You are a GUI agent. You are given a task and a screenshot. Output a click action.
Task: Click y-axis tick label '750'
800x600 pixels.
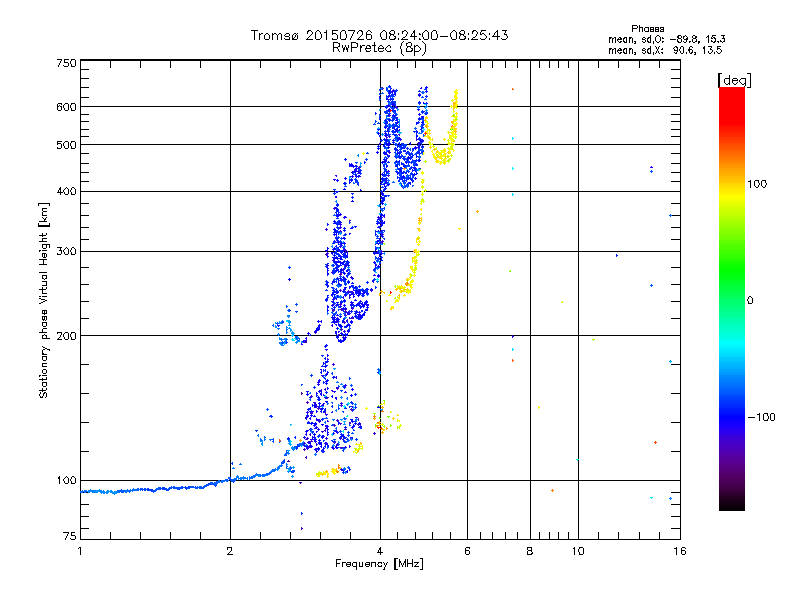(x=66, y=63)
